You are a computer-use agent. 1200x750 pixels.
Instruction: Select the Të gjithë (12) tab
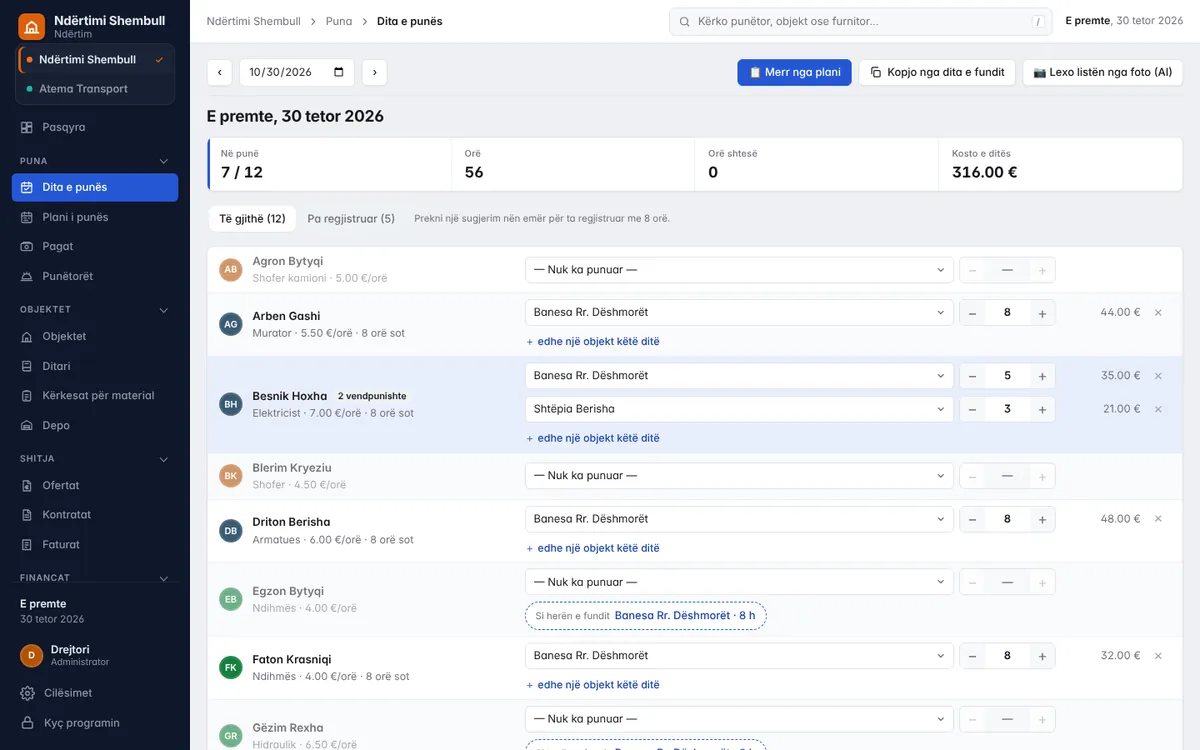click(x=252, y=218)
